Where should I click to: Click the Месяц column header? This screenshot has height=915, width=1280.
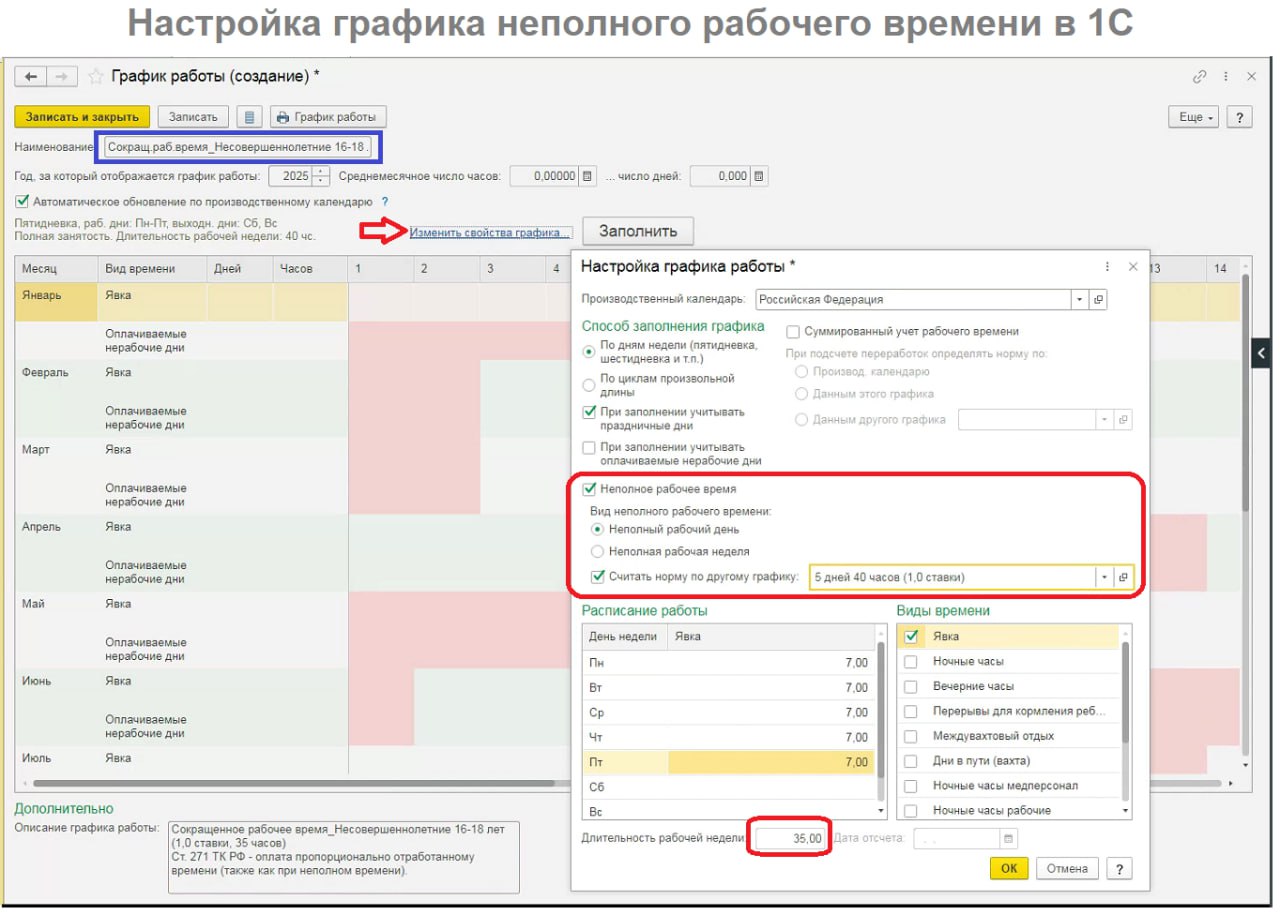[56, 269]
